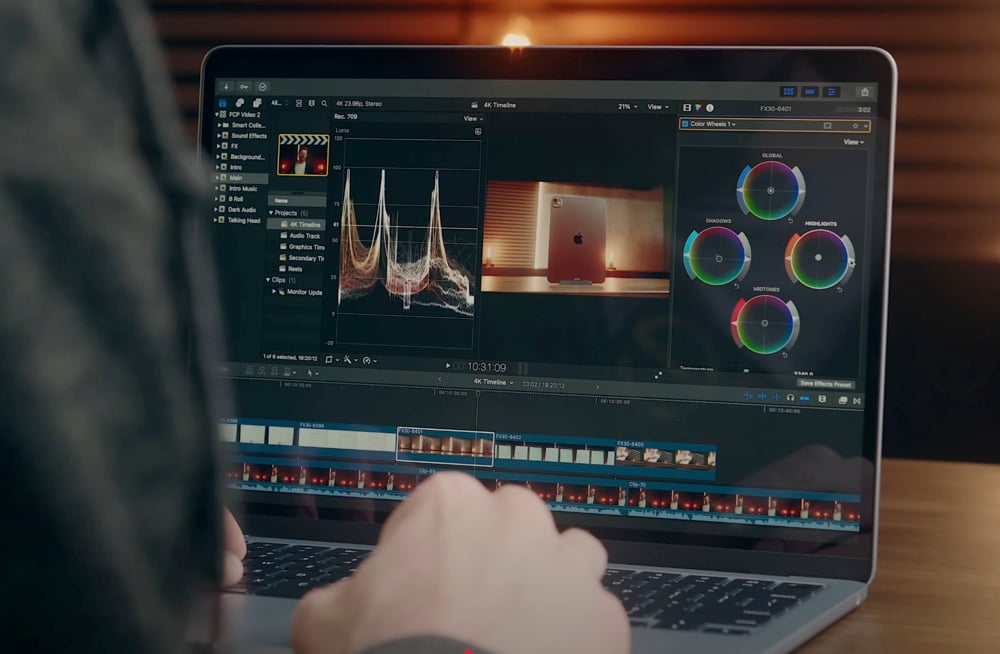Open the Color Wheels 1 effect dropdown

click(x=713, y=124)
